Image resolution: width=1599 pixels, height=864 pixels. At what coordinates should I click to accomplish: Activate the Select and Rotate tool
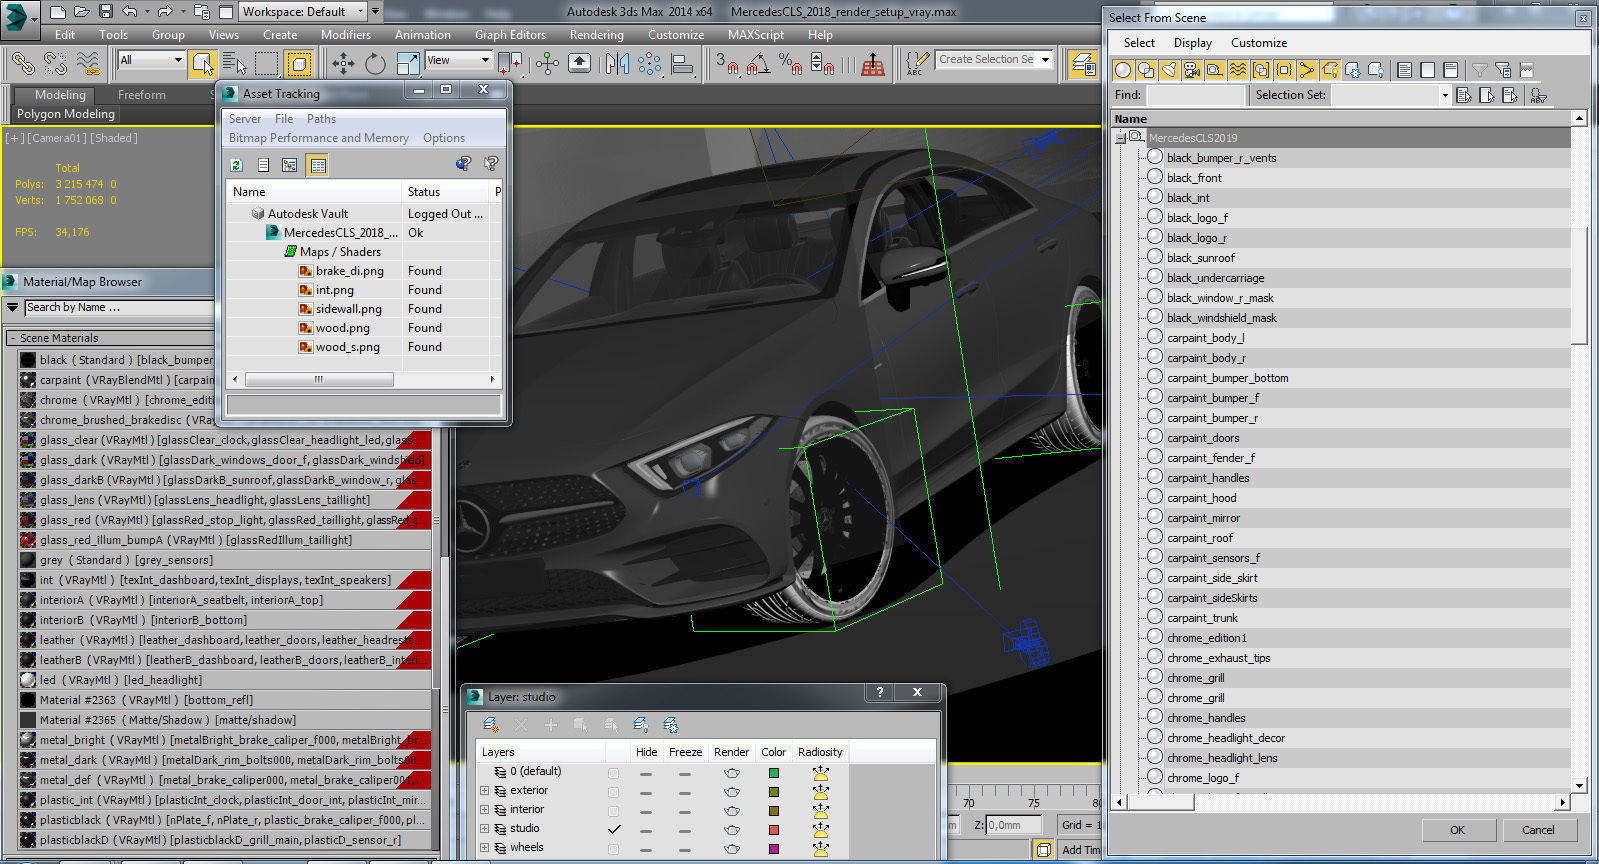tap(375, 64)
